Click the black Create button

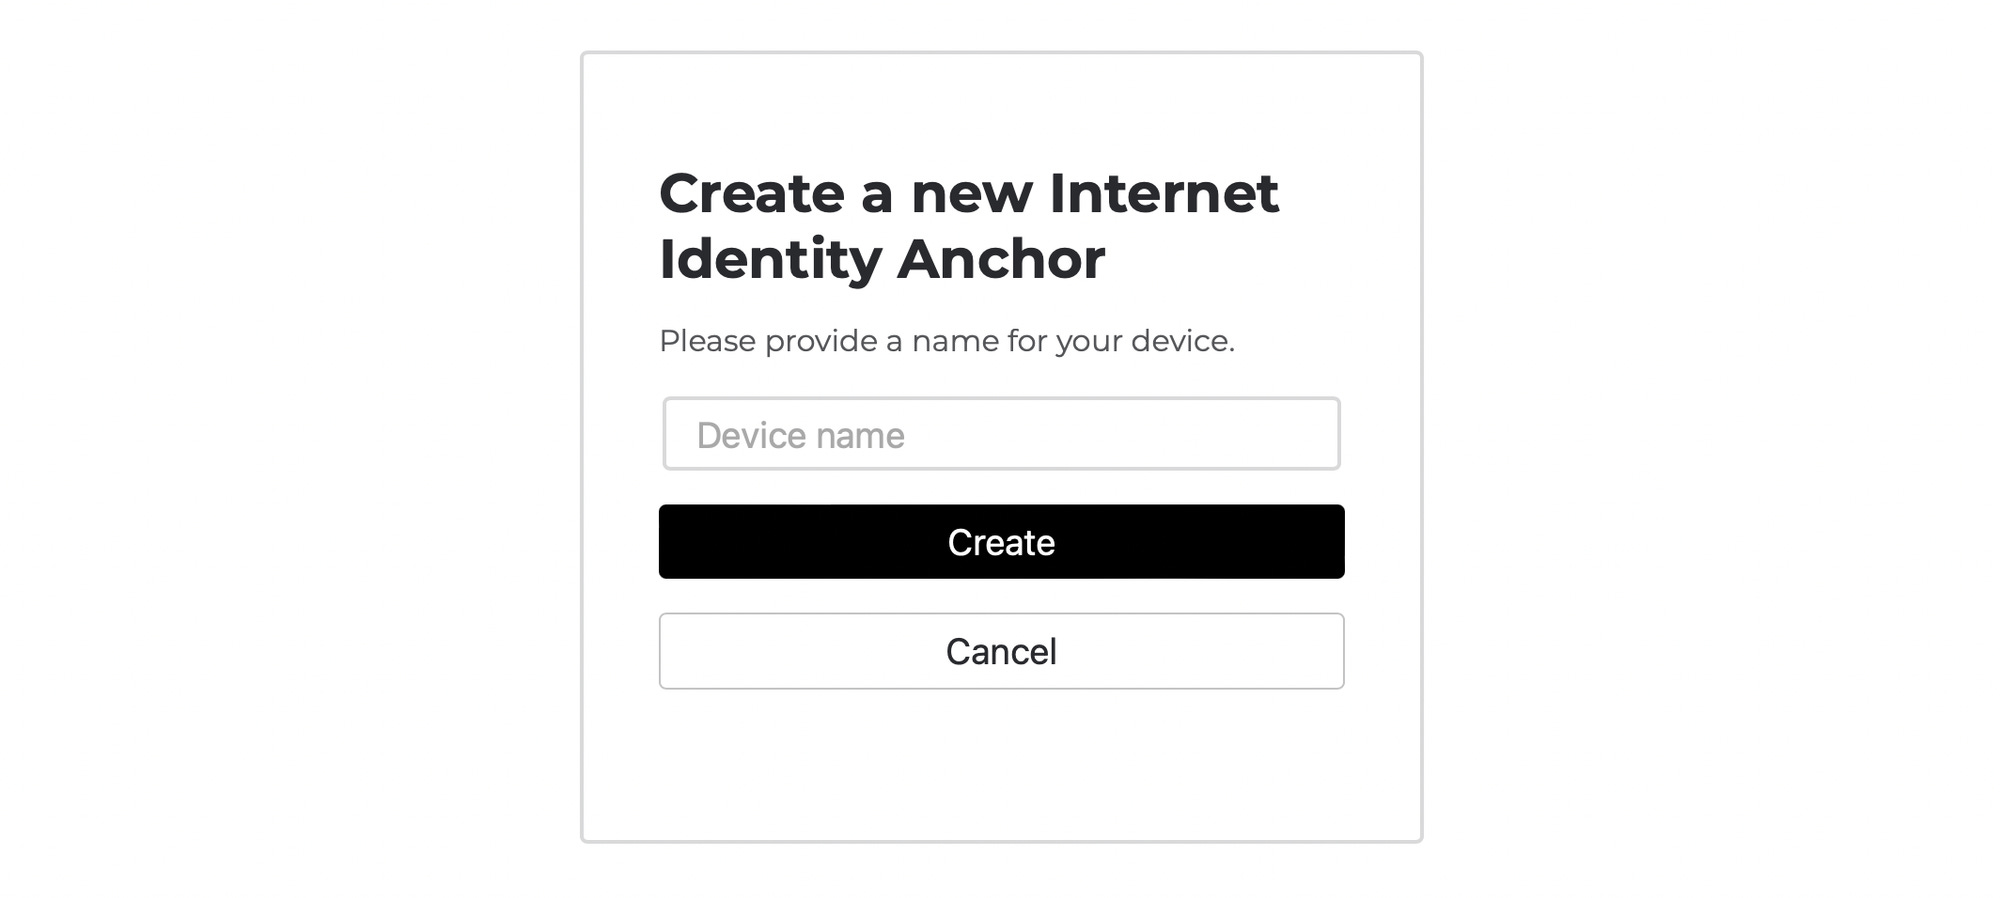(x=1001, y=542)
